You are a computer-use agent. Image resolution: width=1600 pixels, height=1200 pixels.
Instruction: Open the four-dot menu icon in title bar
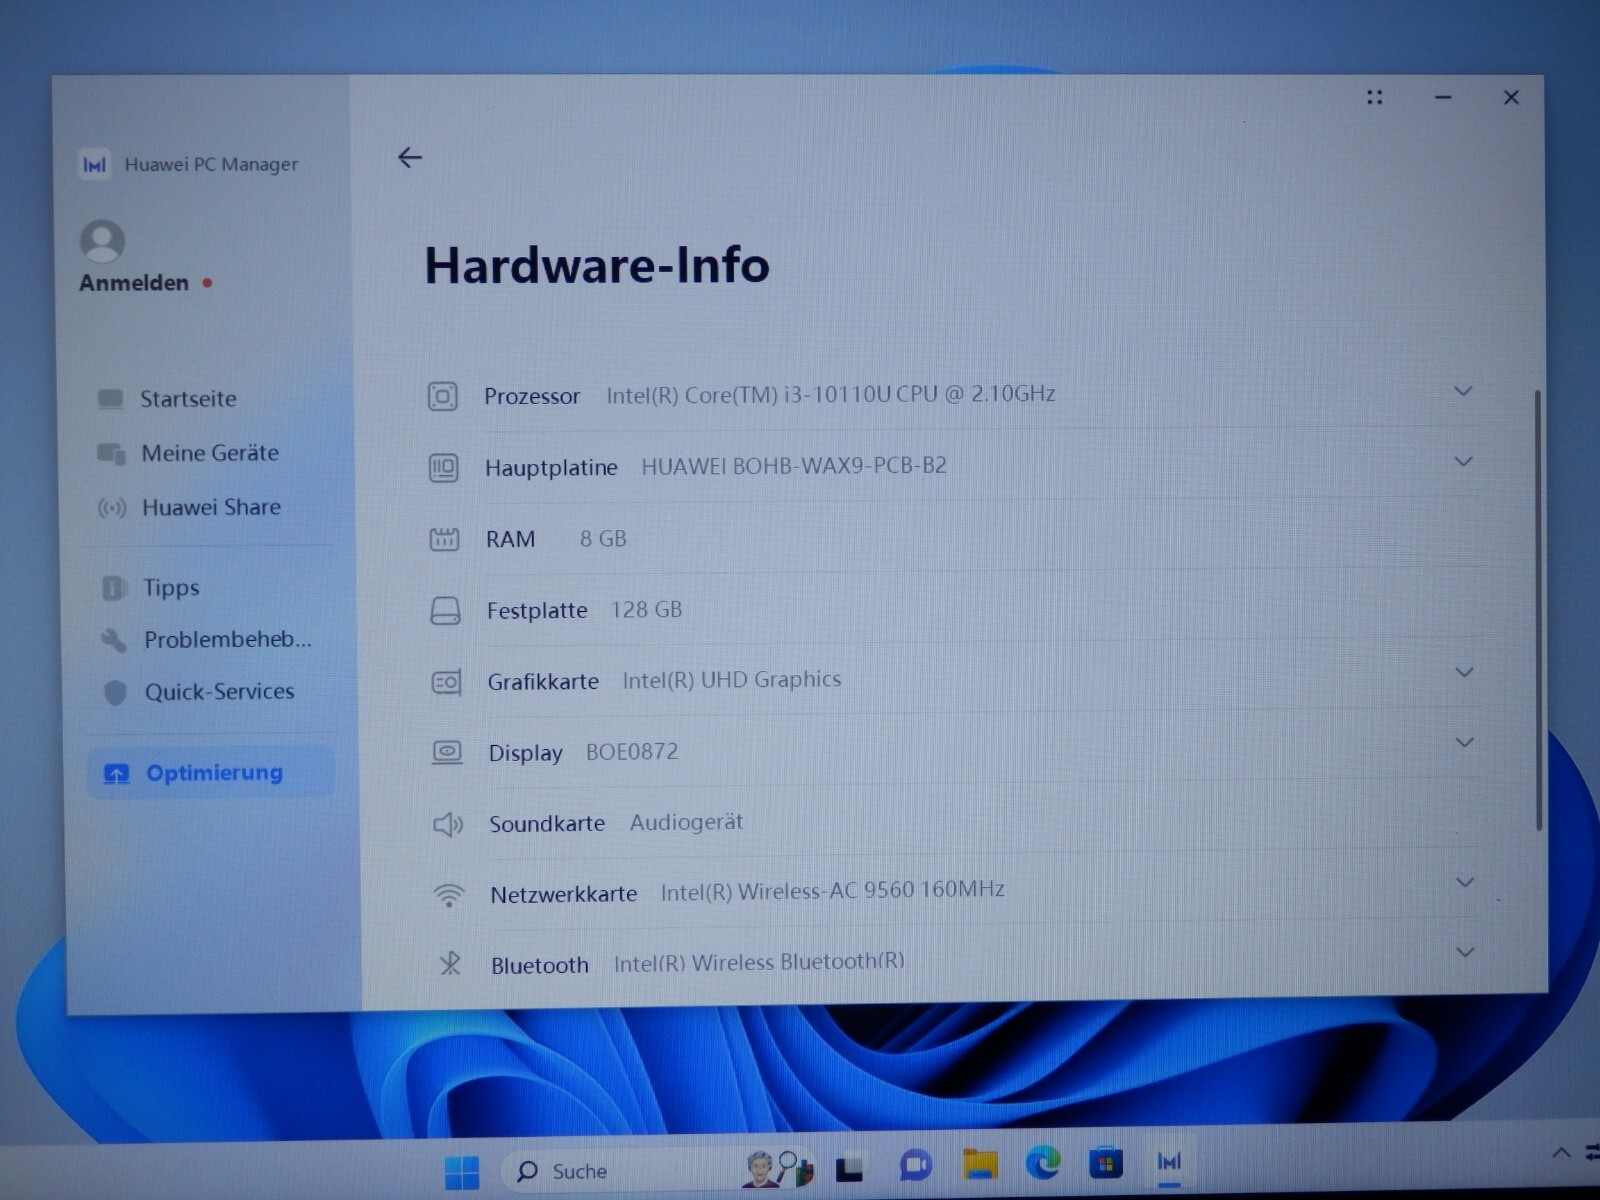(x=1375, y=97)
